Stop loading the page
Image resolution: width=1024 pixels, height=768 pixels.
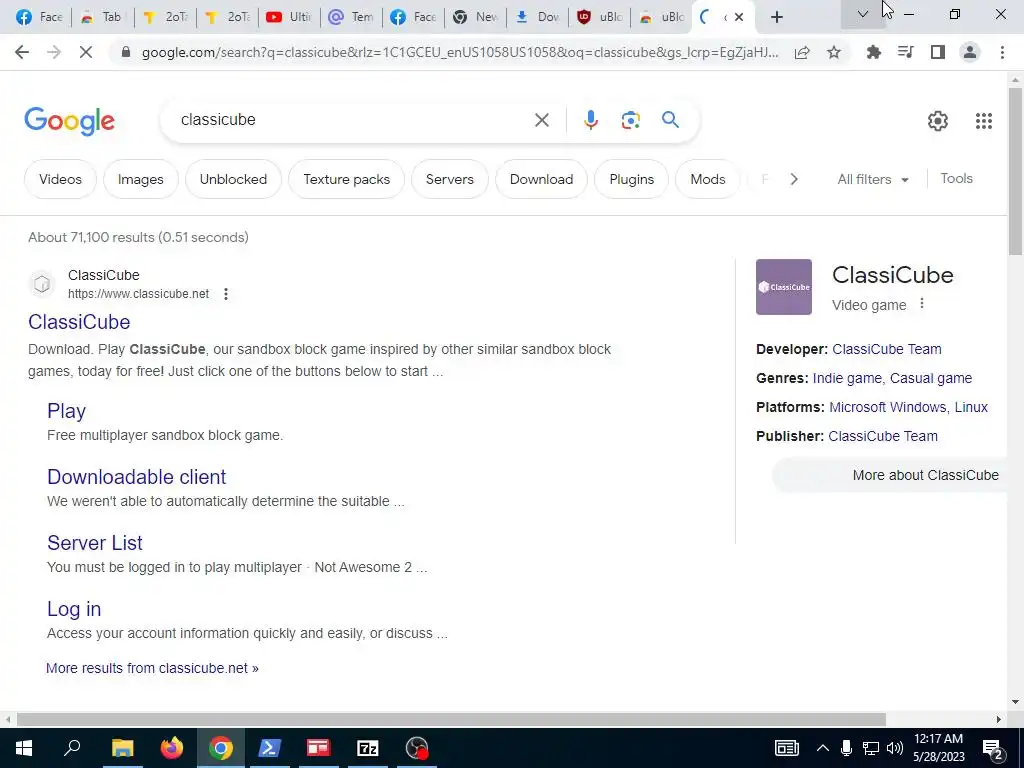click(86, 52)
